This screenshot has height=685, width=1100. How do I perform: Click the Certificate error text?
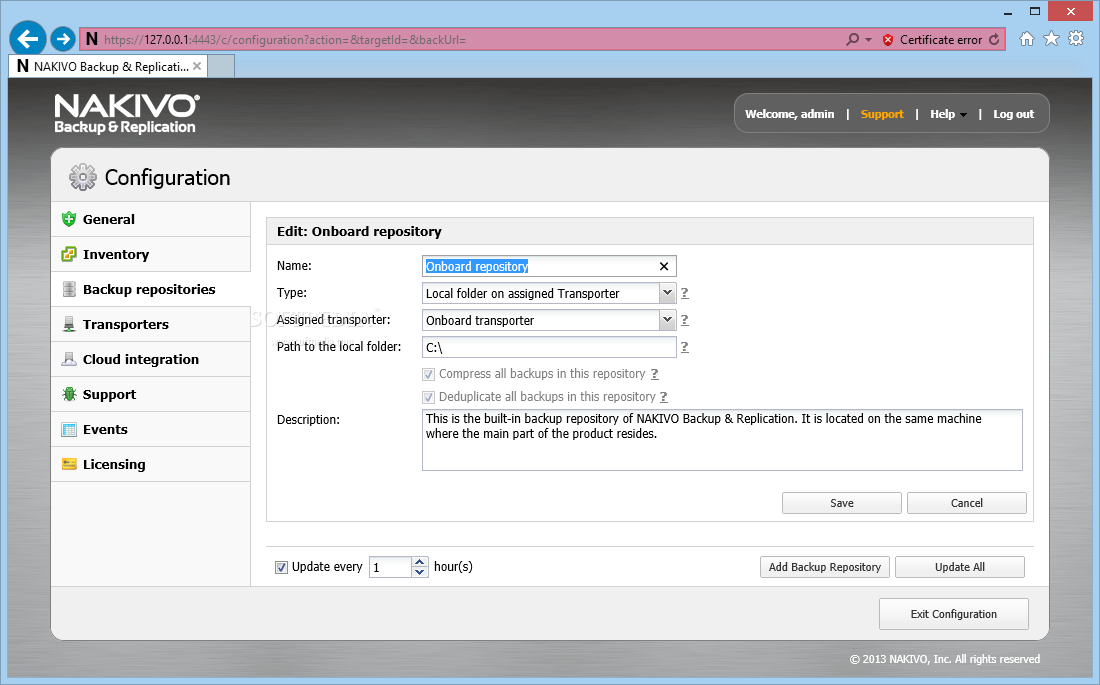(x=941, y=40)
